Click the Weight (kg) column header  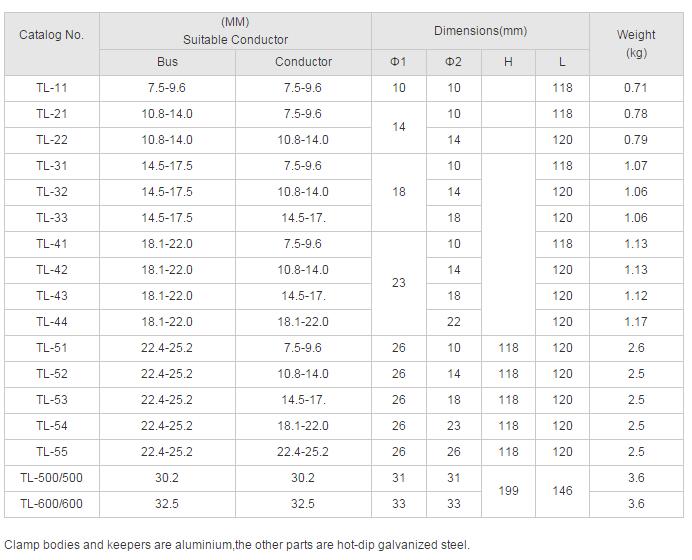(636, 44)
